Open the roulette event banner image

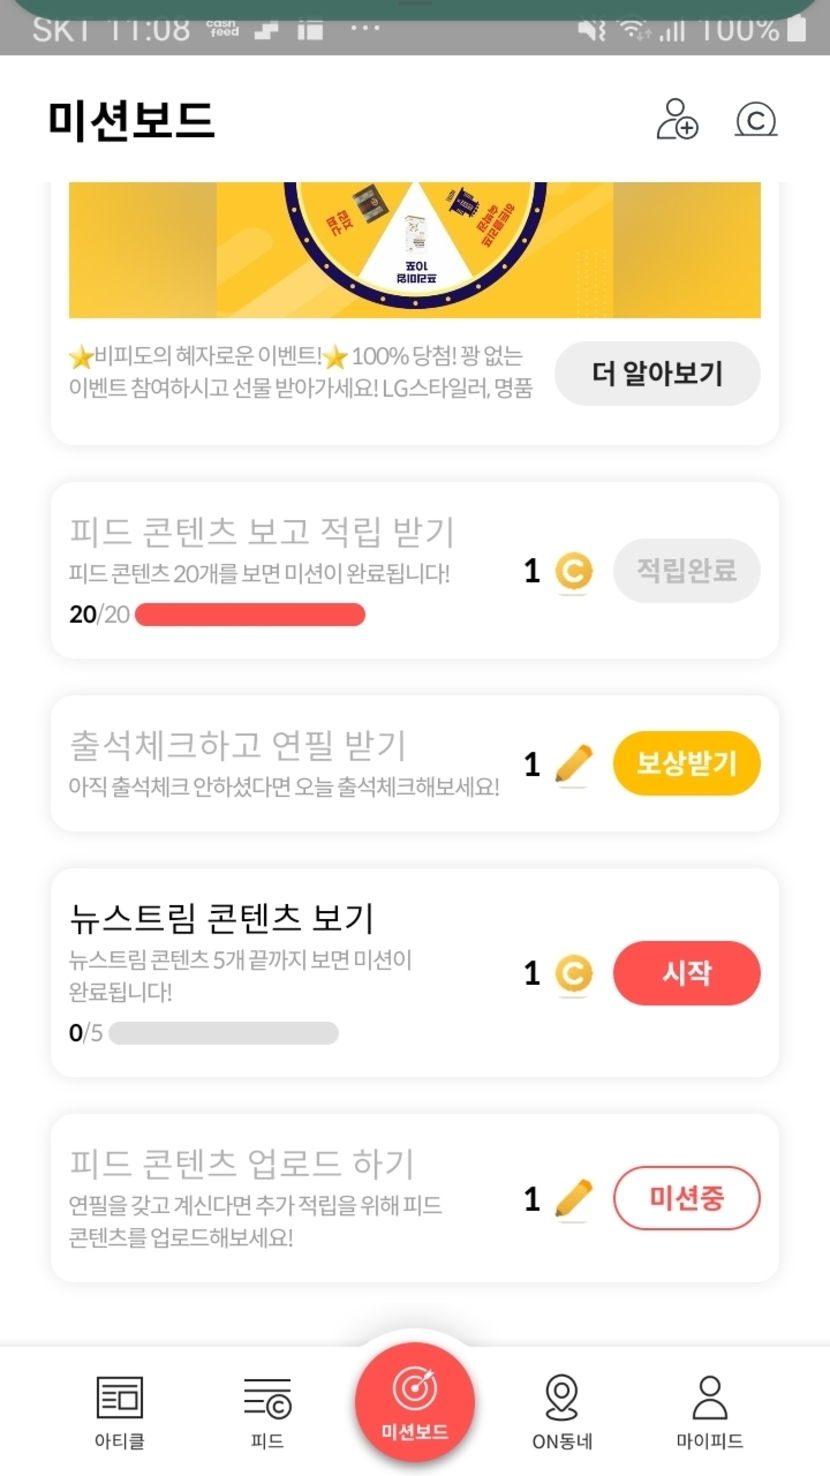pyautogui.click(x=414, y=250)
